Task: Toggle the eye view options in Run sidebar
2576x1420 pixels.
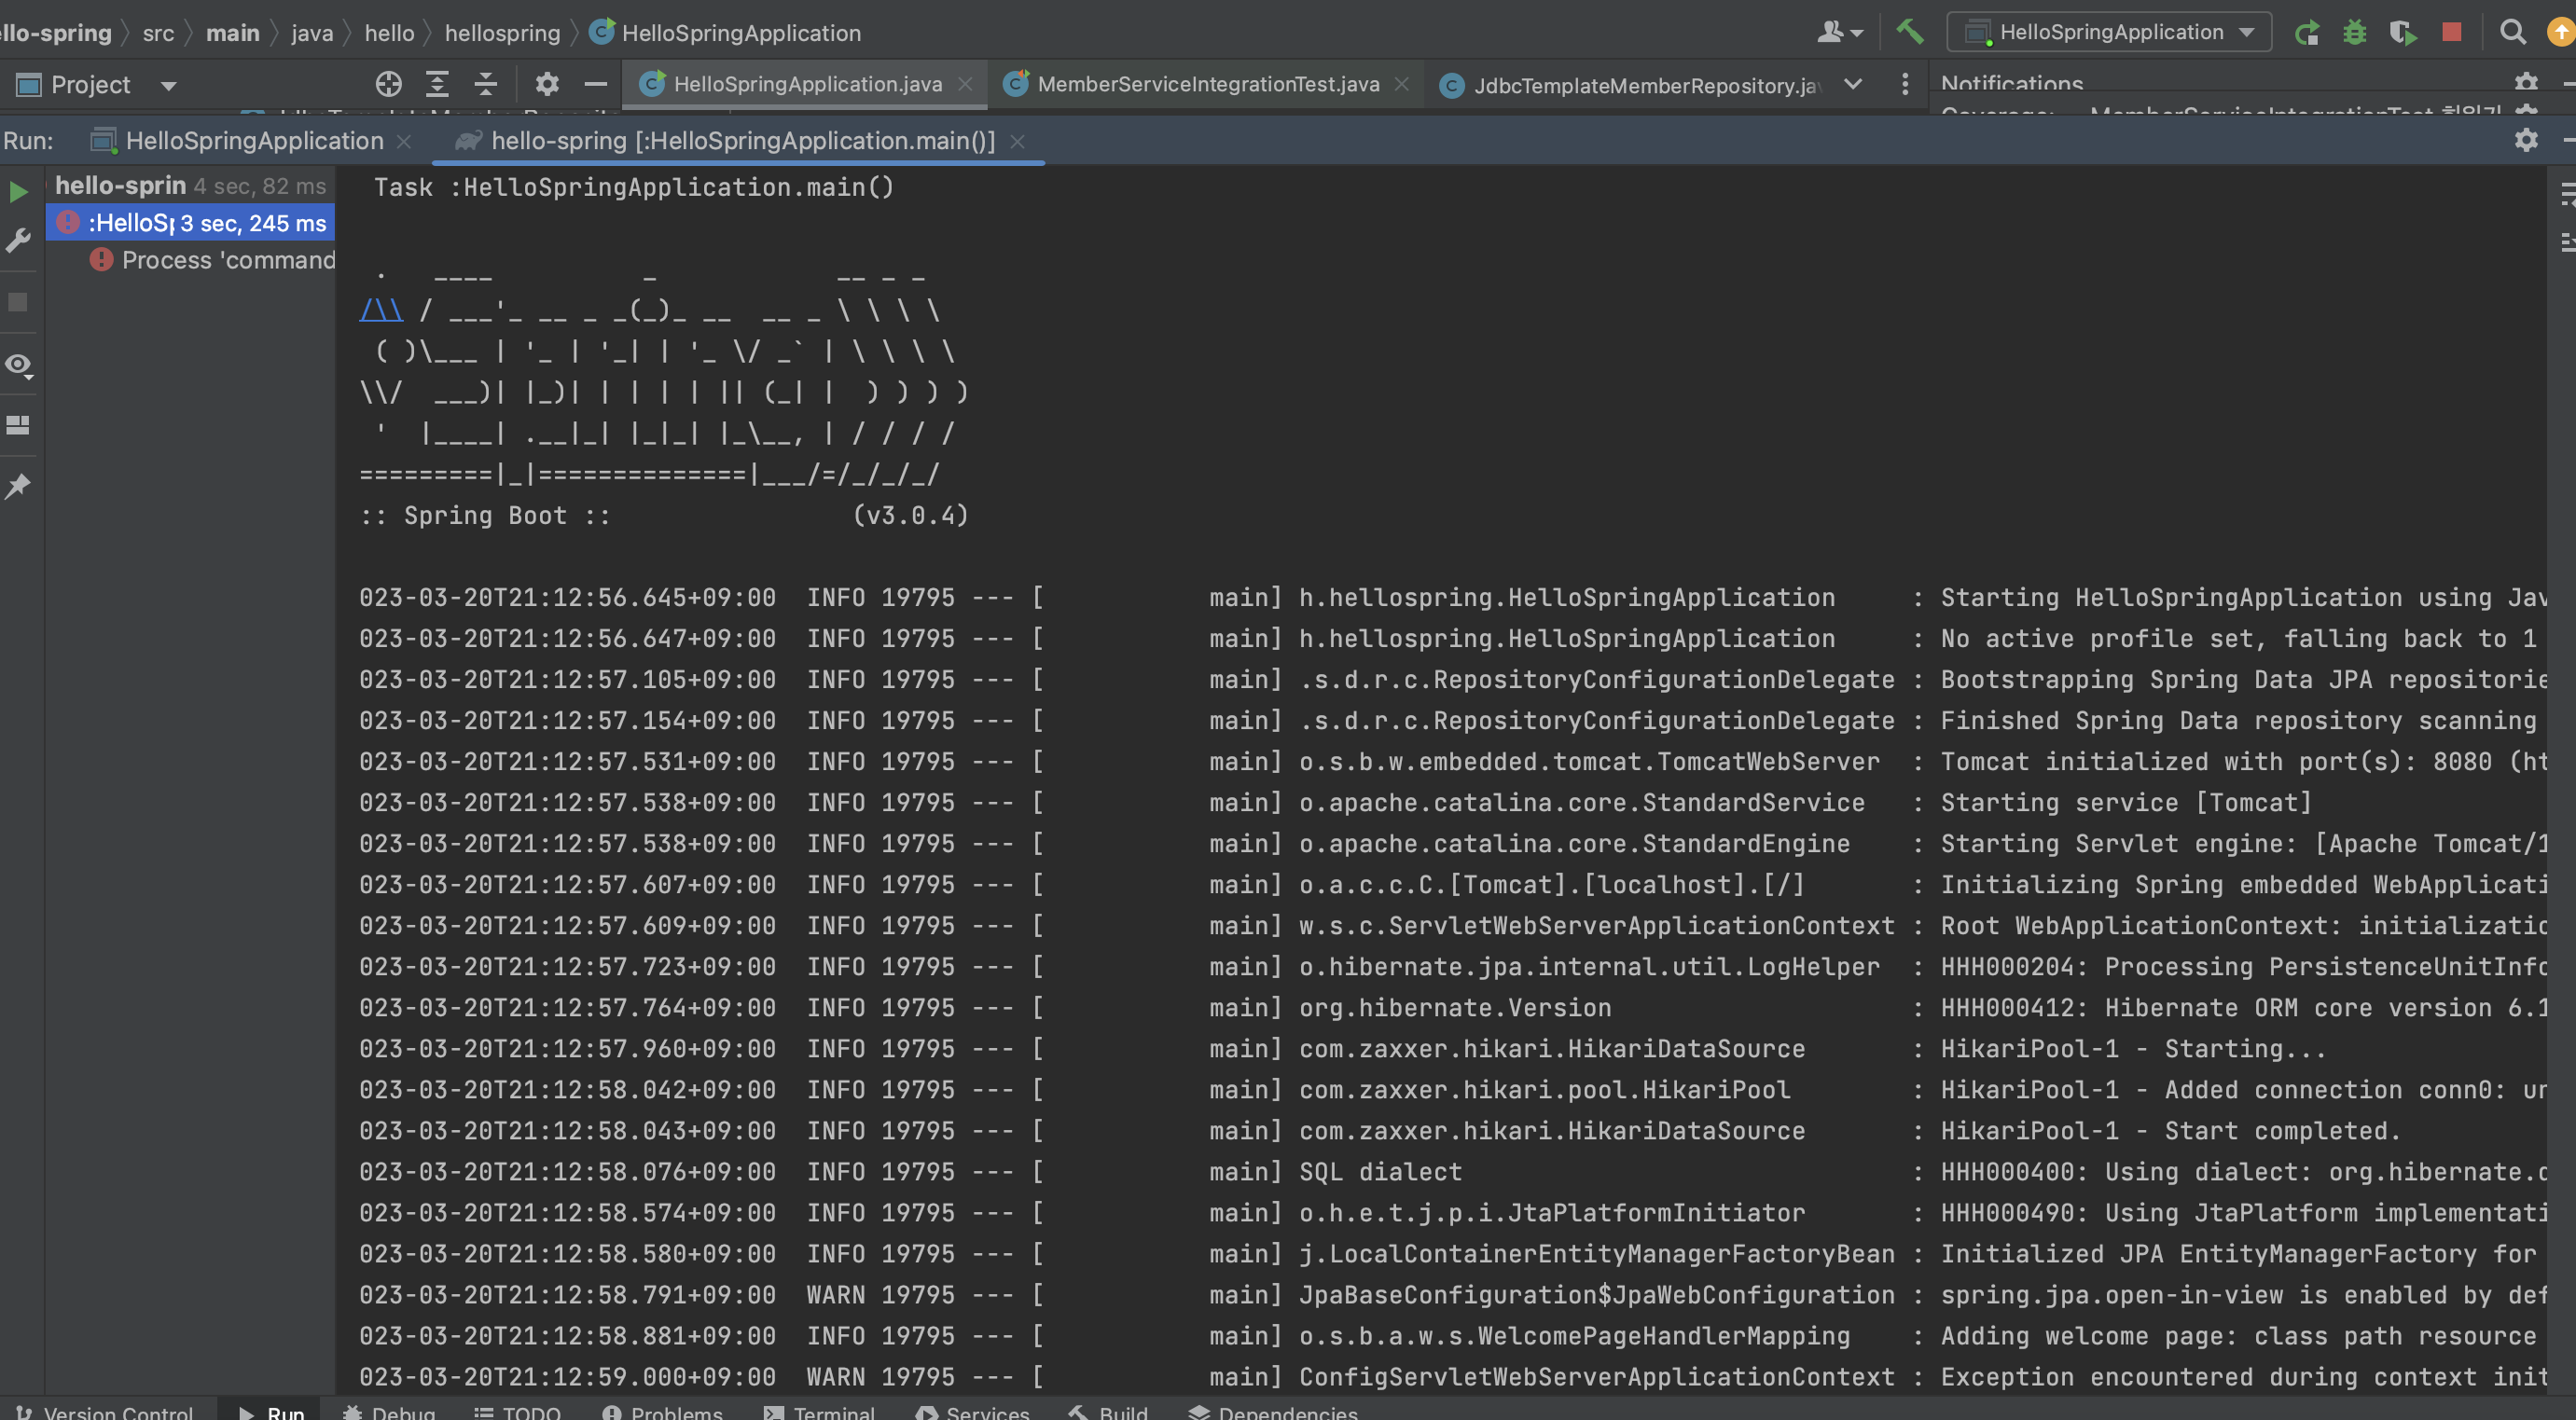Action: pos(18,366)
